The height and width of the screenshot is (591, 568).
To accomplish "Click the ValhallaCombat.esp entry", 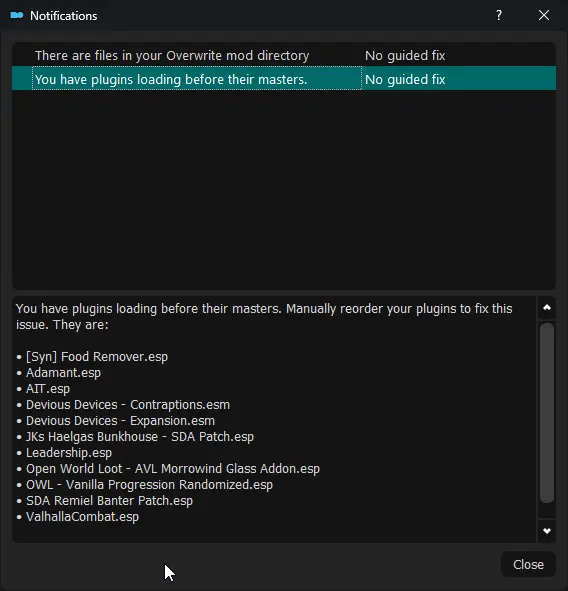I will [82, 517].
